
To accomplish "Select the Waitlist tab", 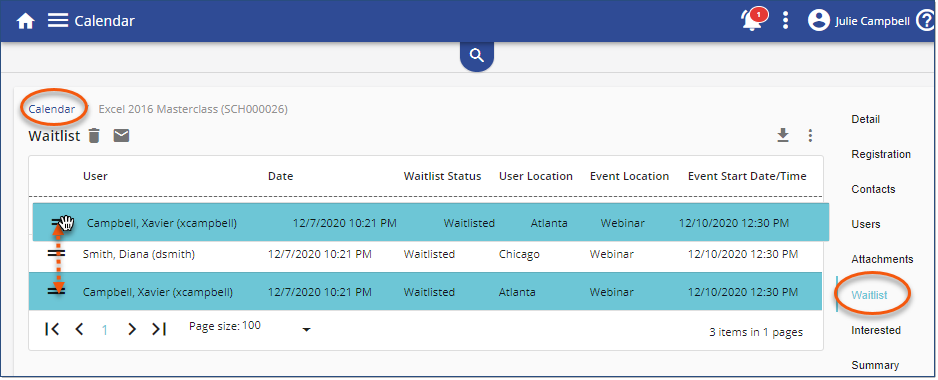I will pyautogui.click(x=870, y=295).
